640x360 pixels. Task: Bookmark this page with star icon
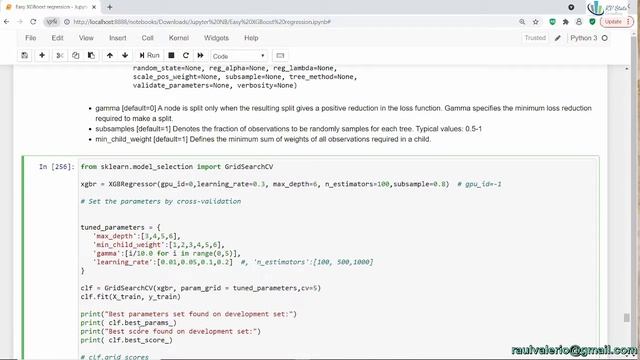point(536,22)
